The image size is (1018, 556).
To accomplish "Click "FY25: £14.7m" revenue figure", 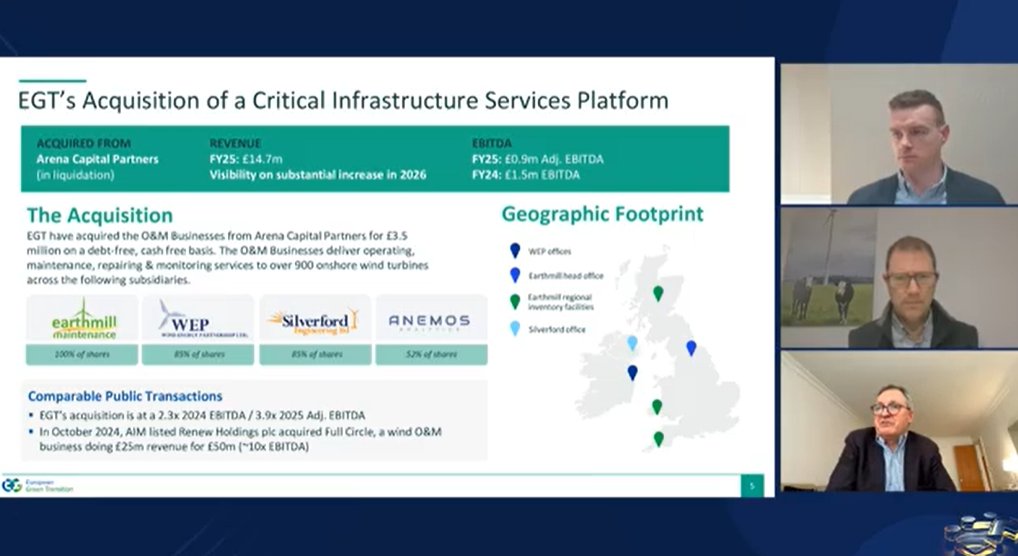I will [246, 159].
